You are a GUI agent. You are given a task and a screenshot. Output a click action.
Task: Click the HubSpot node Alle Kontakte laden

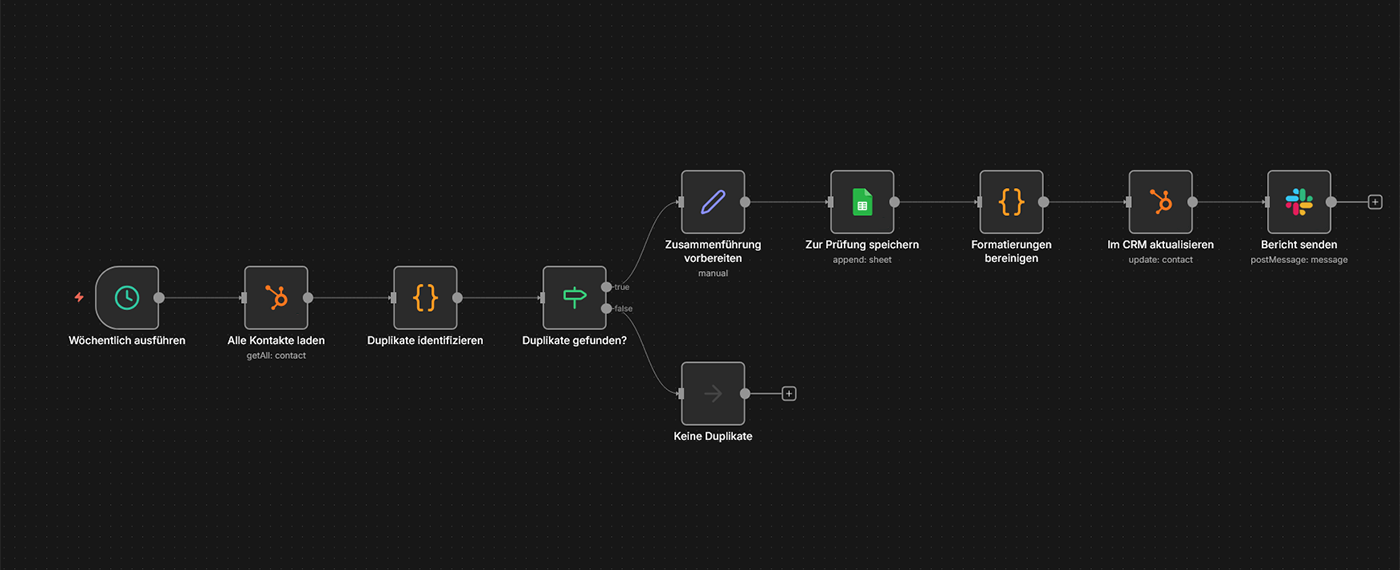(276, 297)
